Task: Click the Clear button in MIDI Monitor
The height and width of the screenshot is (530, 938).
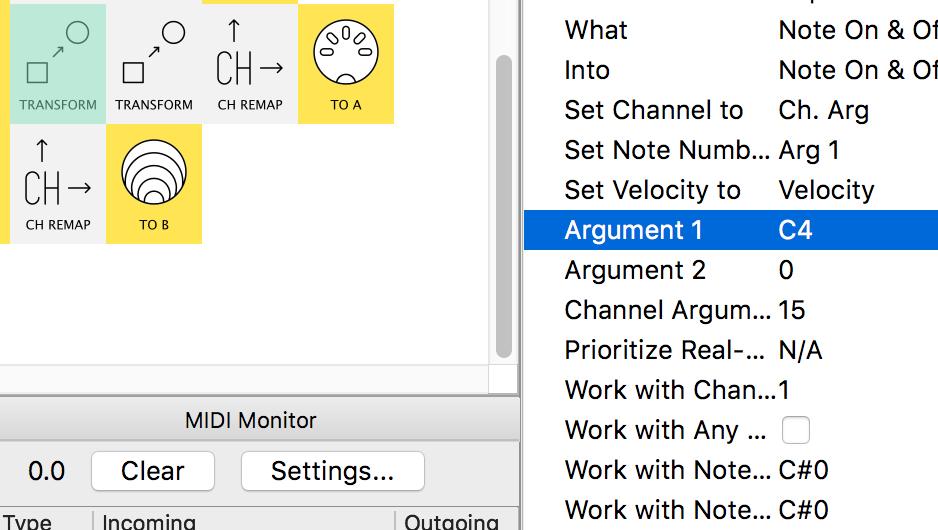Action: pos(153,471)
